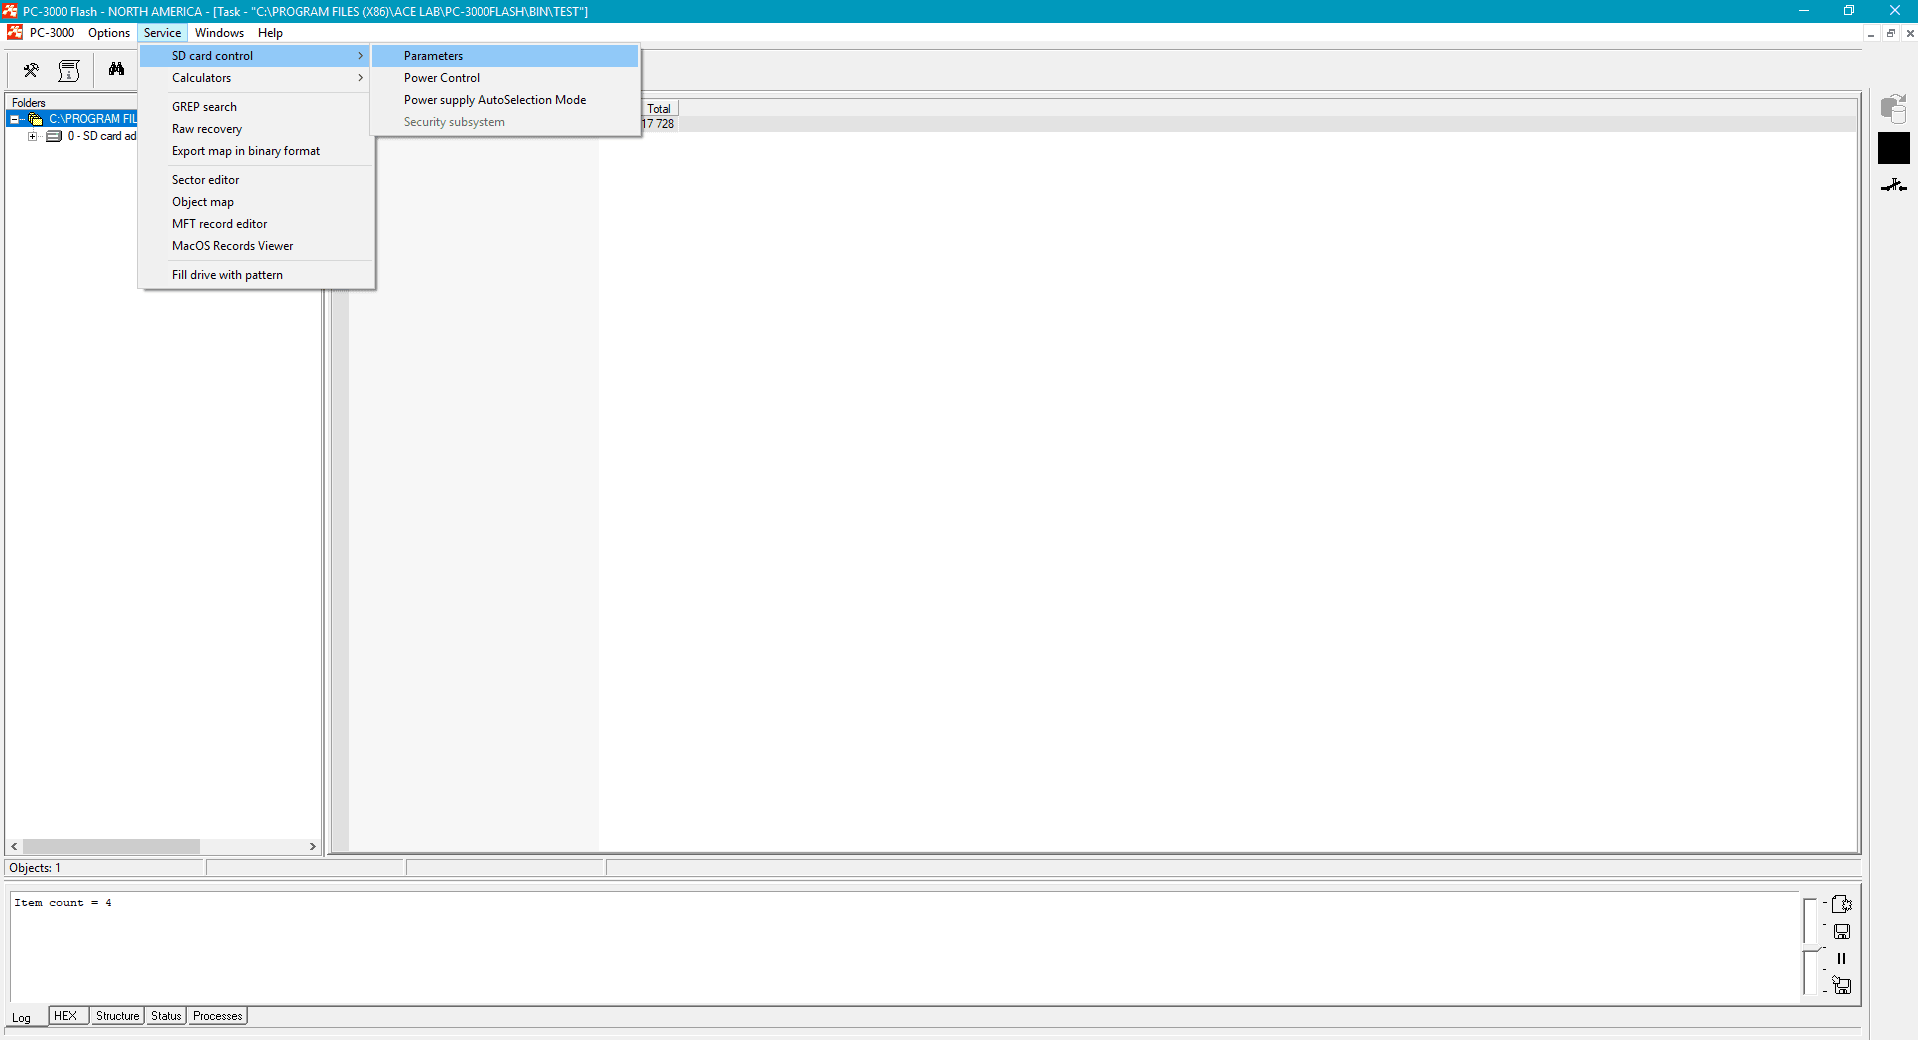The height and width of the screenshot is (1040, 1918).
Task: Open the PC-3000 menu
Action: (x=52, y=33)
